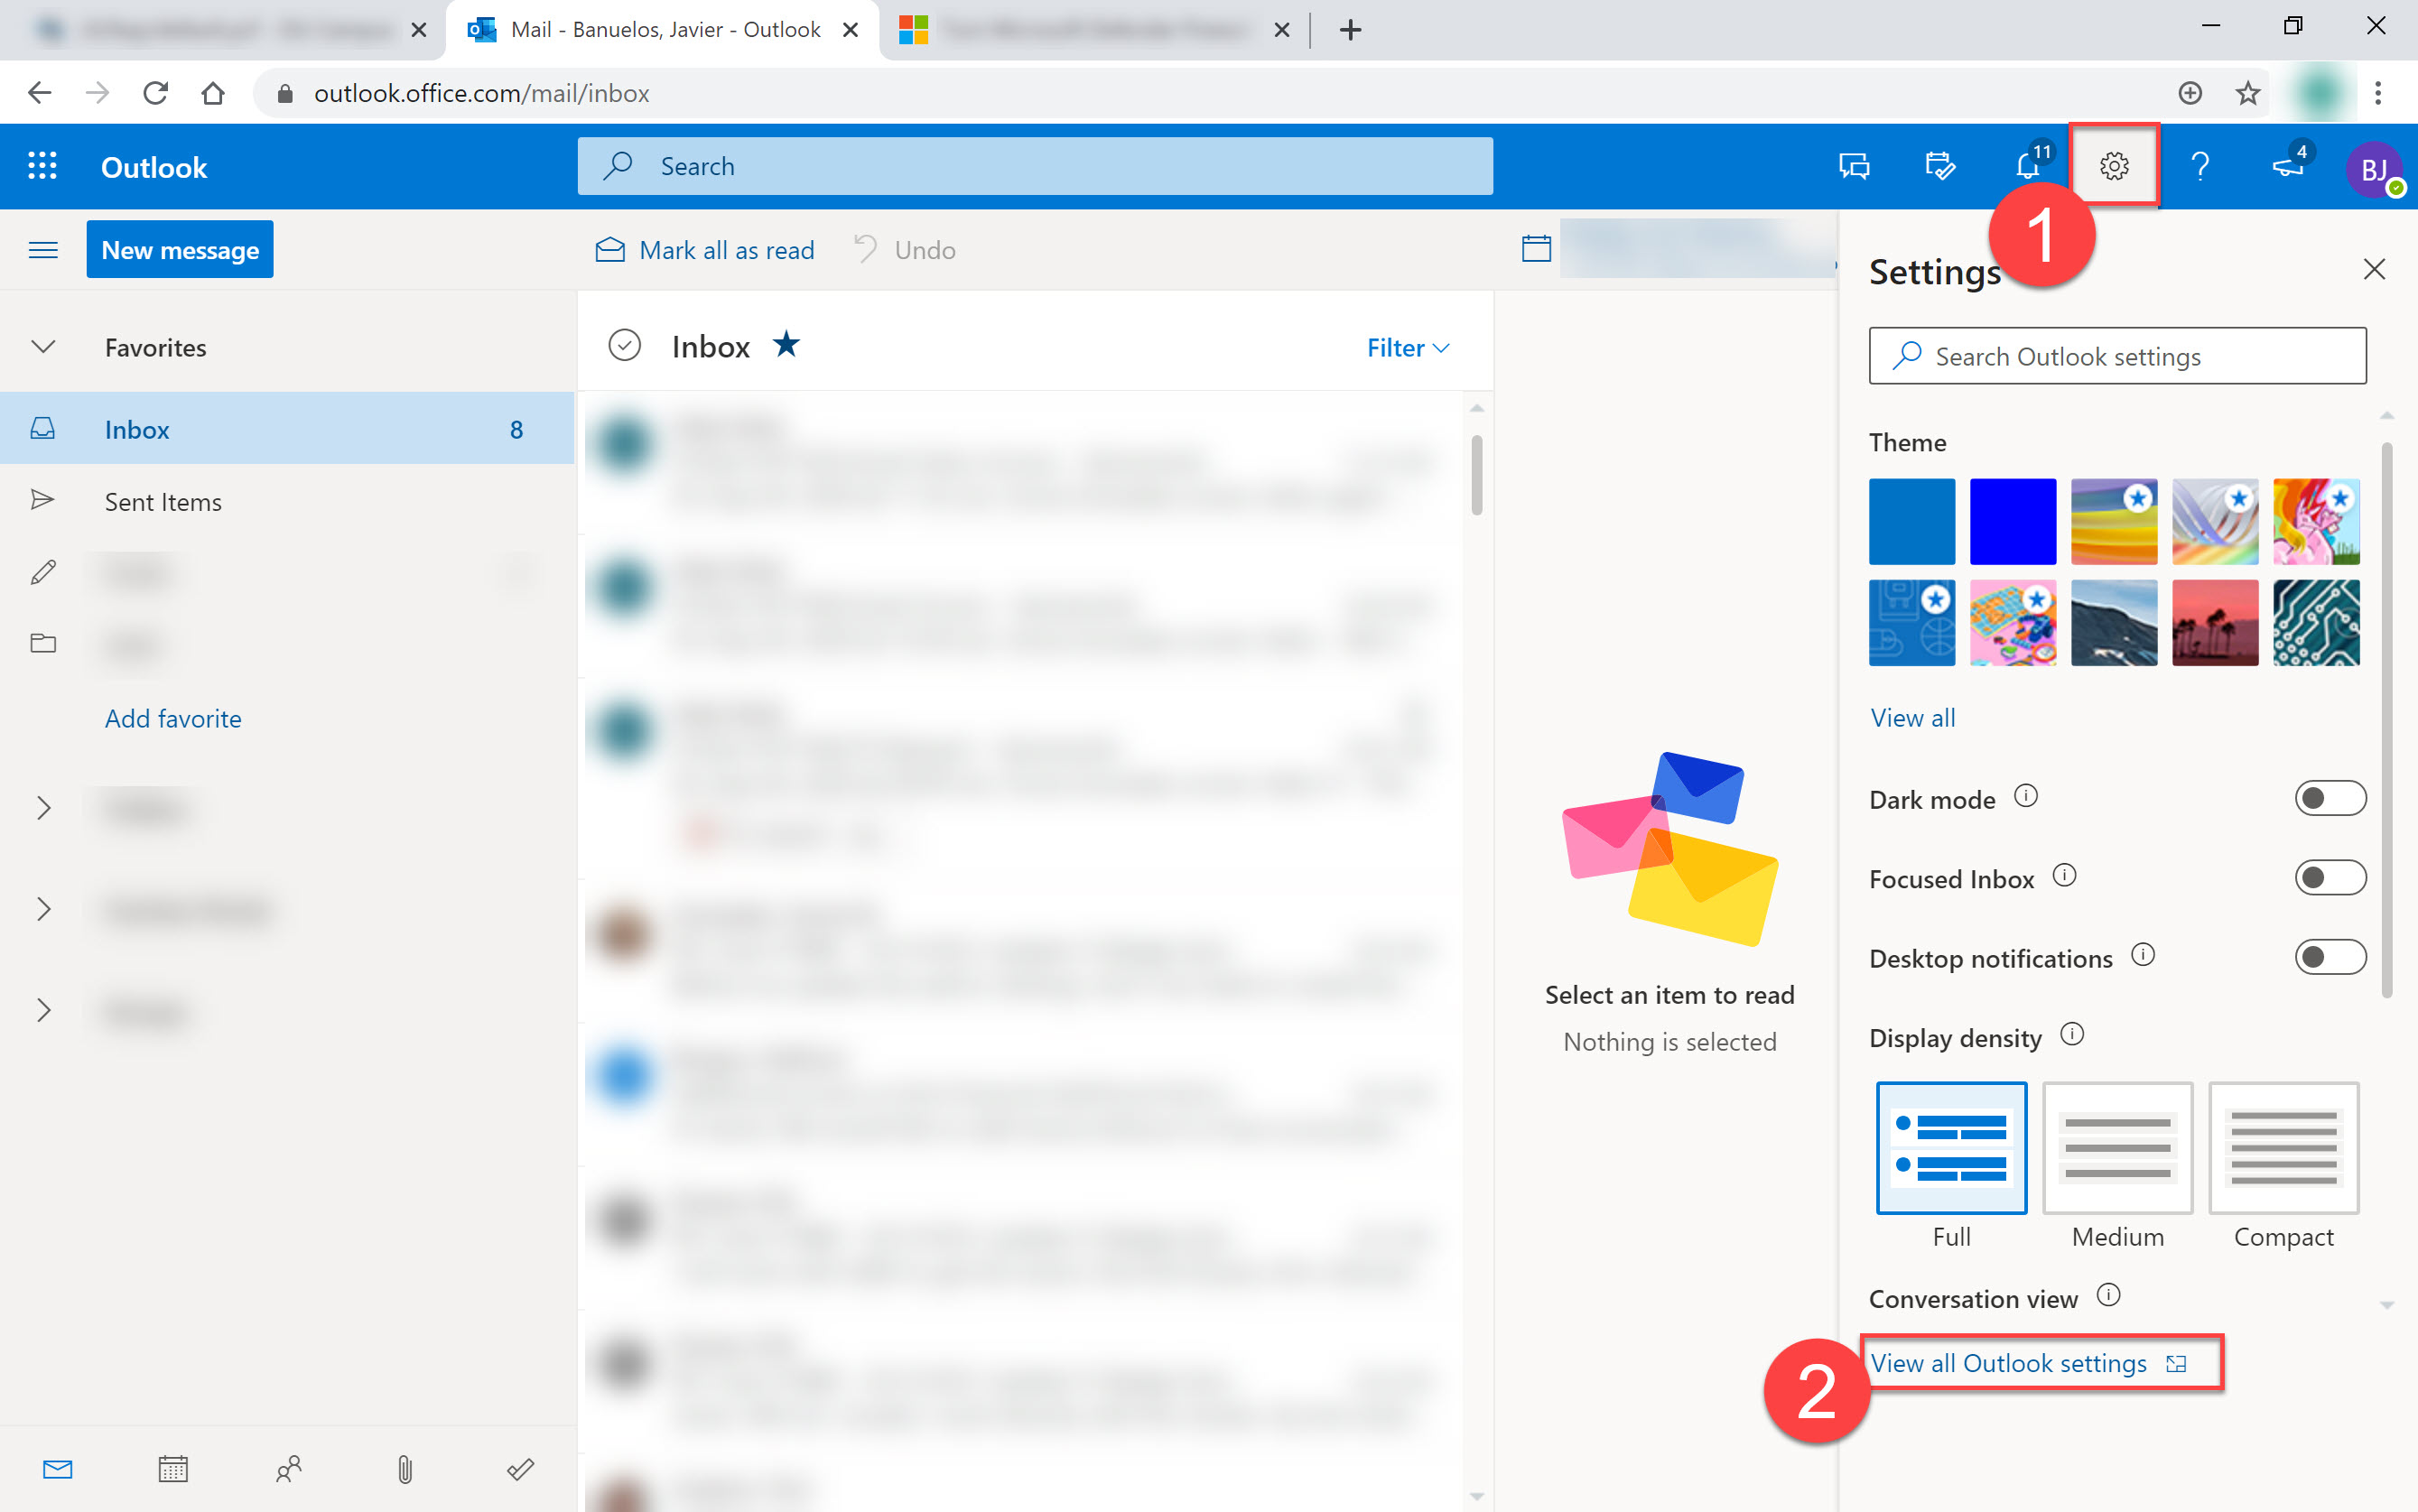Screen dimensions: 2418x1512
Task: Click the message list scrollbar thumb
Action: coord(1476,474)
